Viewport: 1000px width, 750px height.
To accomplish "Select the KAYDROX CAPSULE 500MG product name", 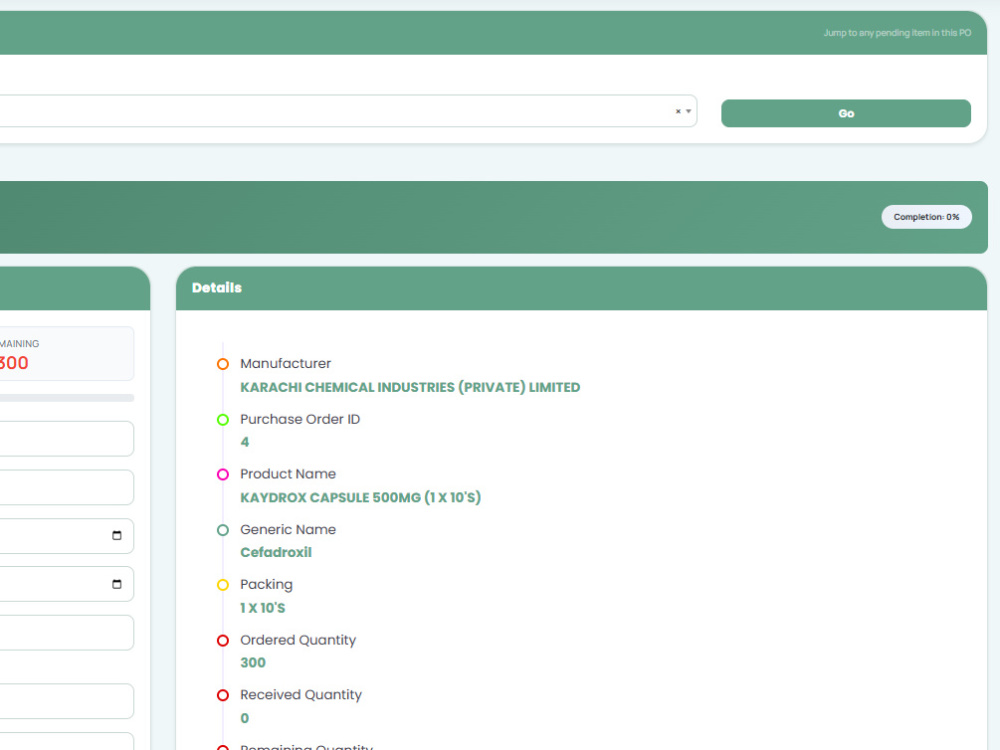I will 360,497.
